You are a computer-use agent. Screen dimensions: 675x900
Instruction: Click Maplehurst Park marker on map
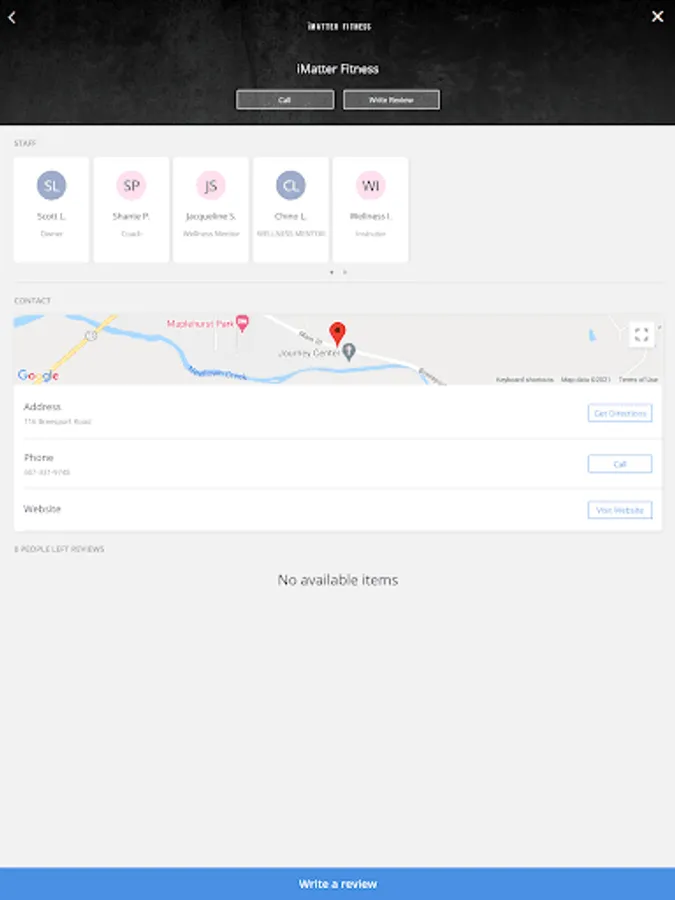242,323
